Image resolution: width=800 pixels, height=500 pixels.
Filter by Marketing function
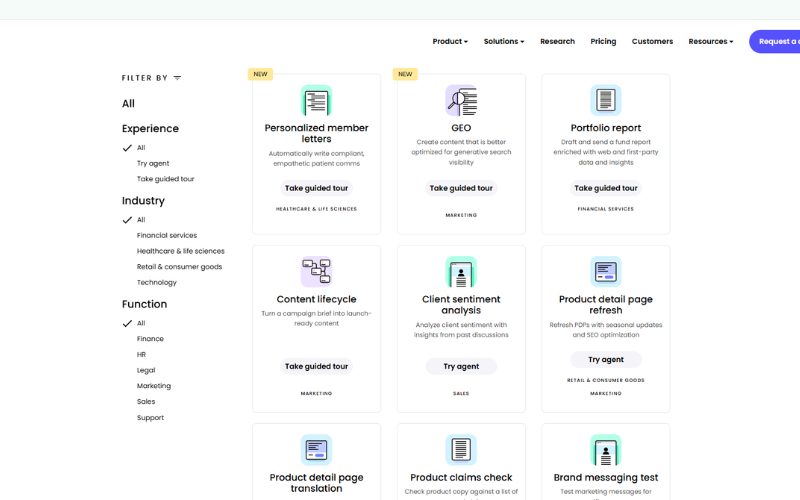154,386
